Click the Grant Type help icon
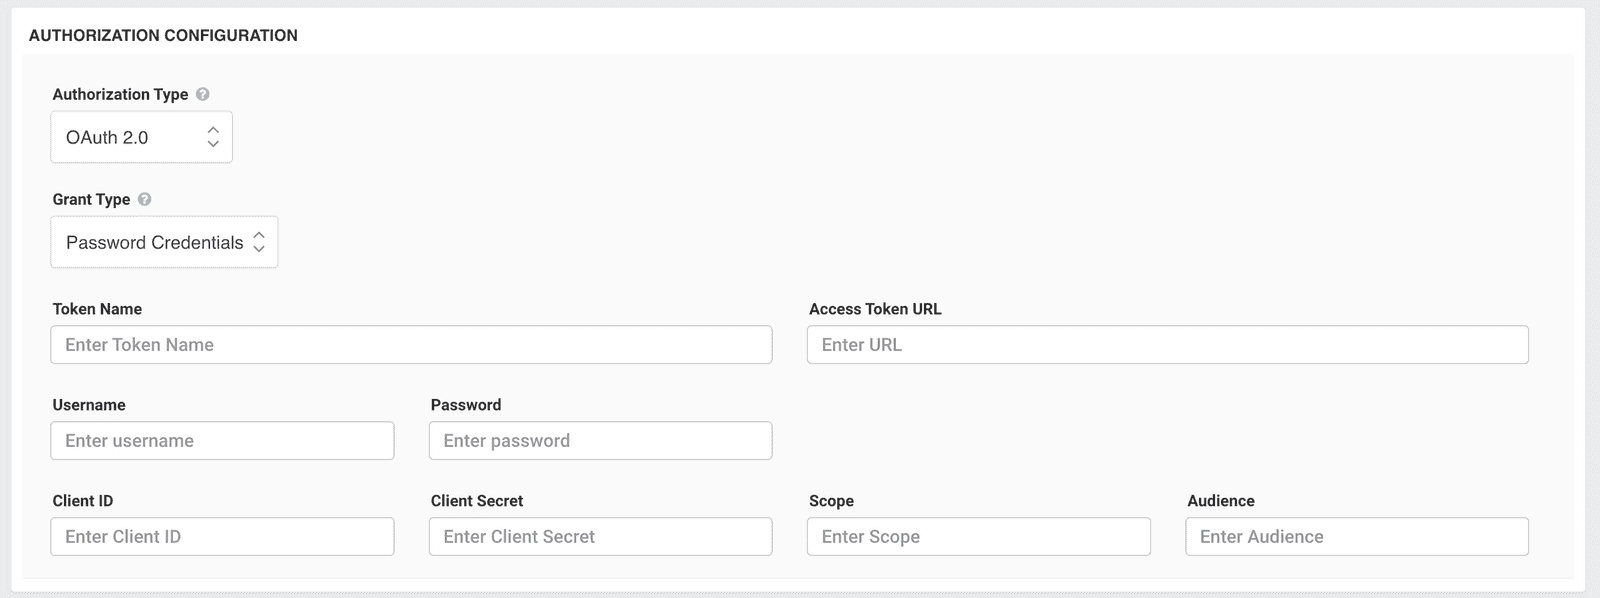Screen dimensions: 1600x598 pyautogui.click(x=145, y=199)
